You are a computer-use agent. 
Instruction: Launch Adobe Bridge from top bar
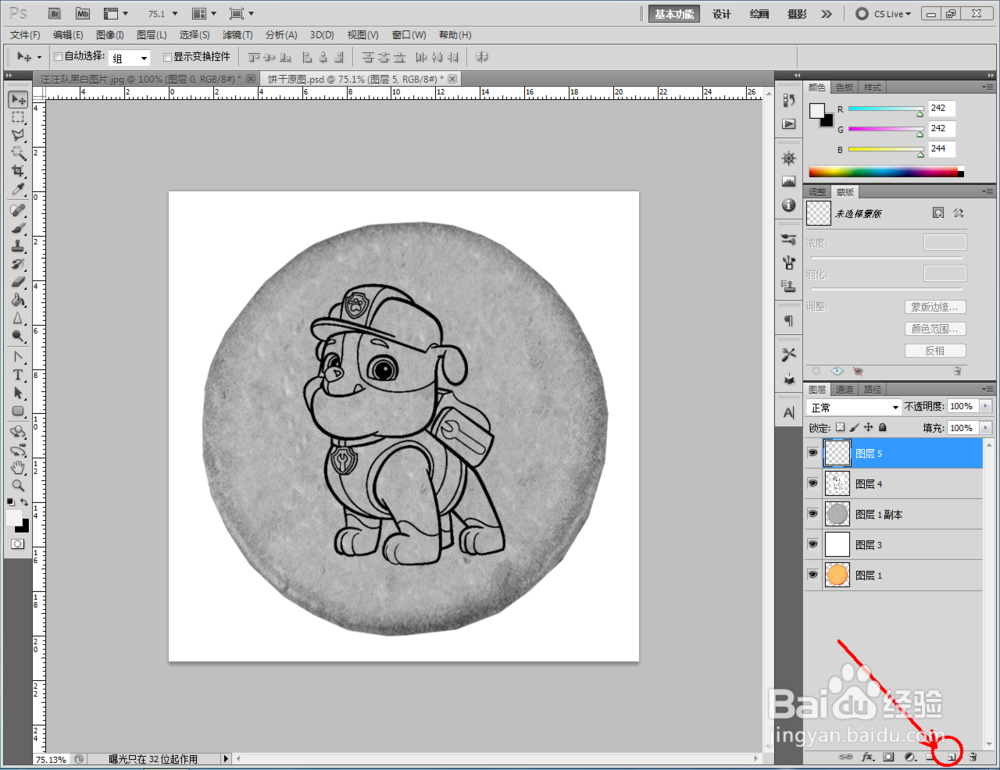point(55,13)
